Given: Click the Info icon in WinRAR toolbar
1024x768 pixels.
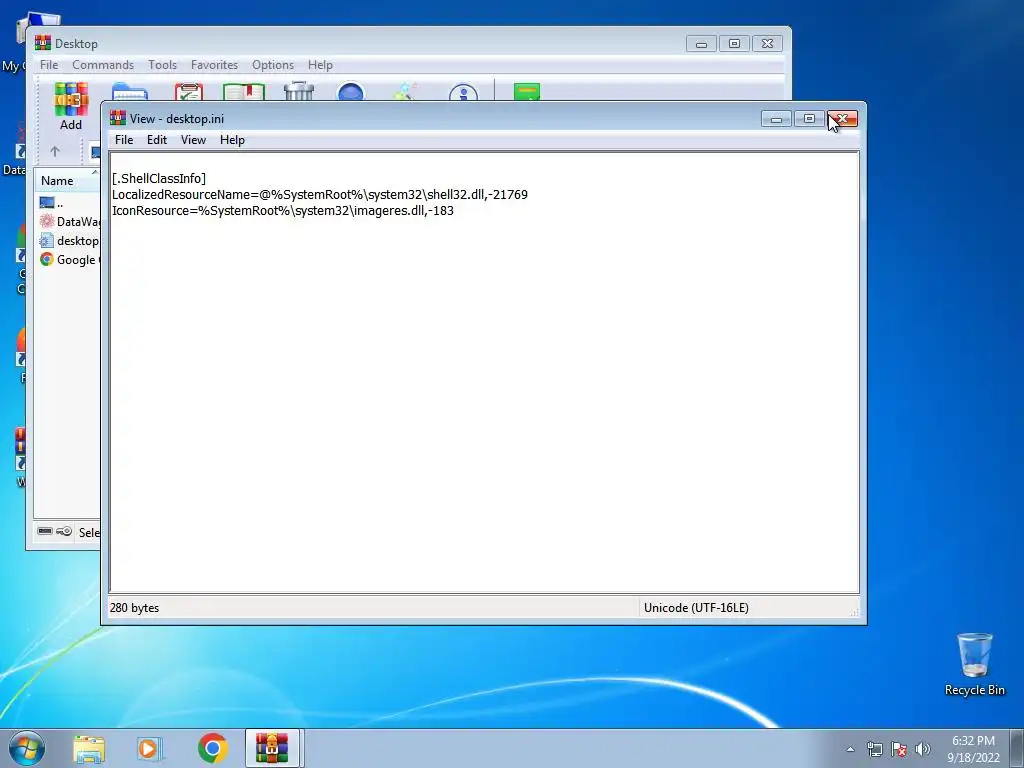Looking at the screenshot, I should (463, 93).
